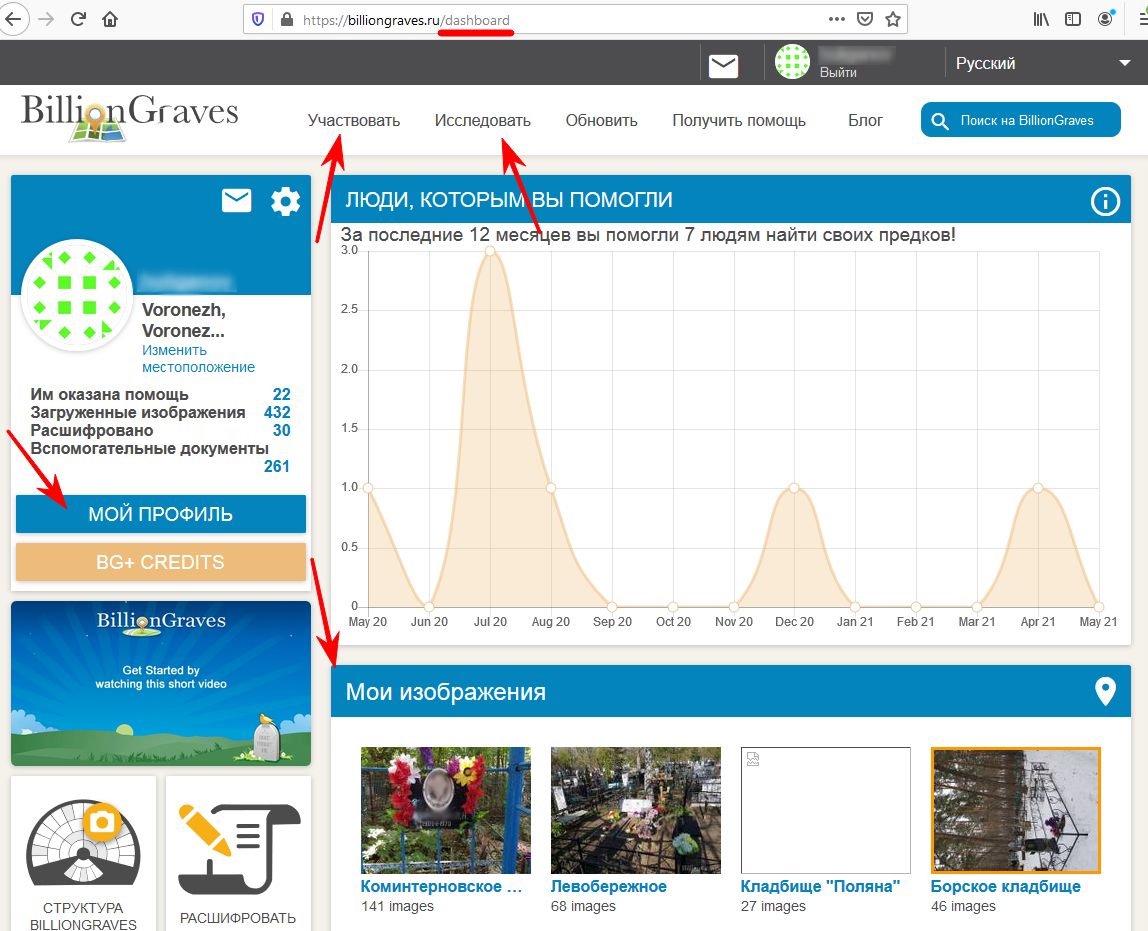Click the browser address bar URL
Screen dimensions: 1148x931
tap(406, 20)
